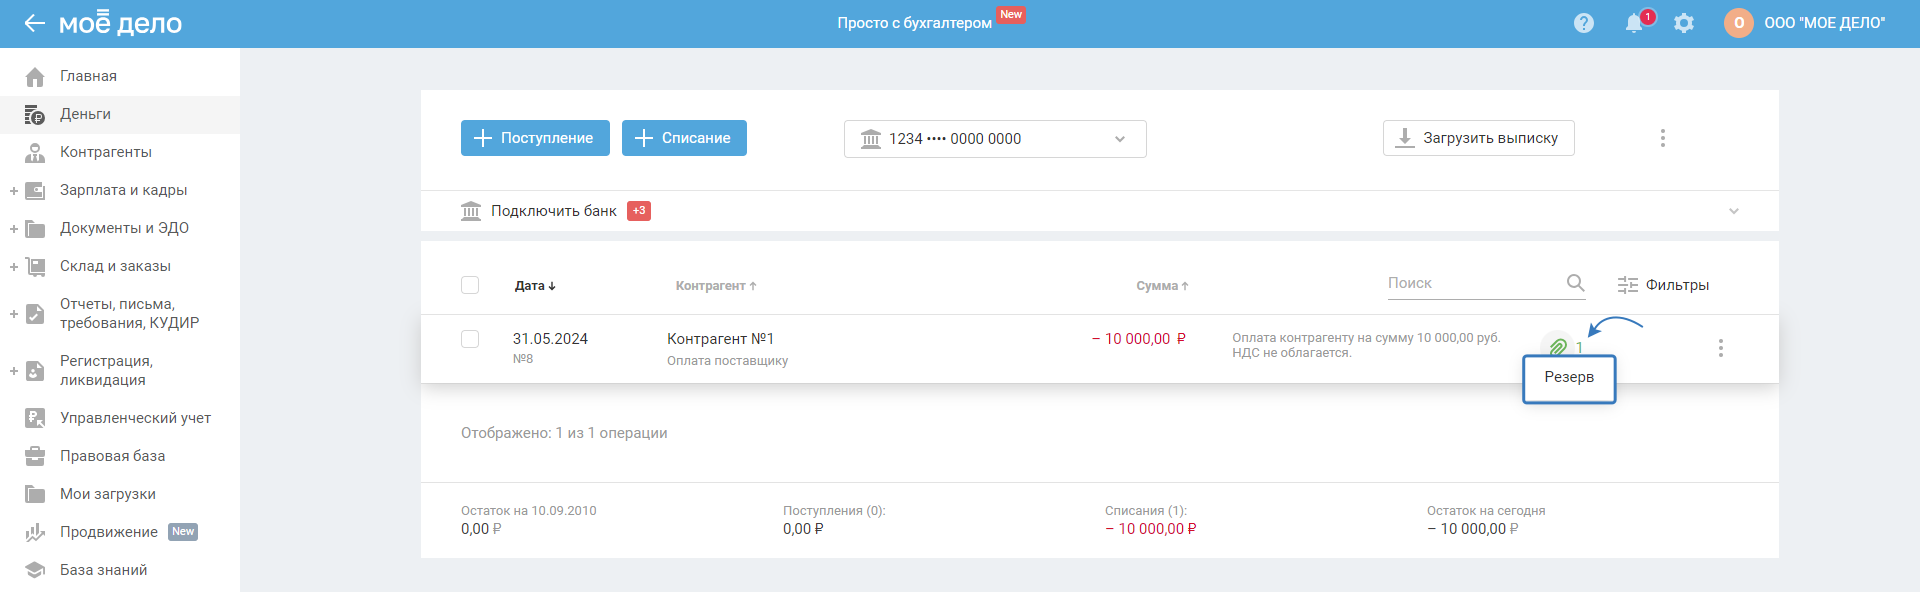Click the orange user avatar circle

[1739, 23]
